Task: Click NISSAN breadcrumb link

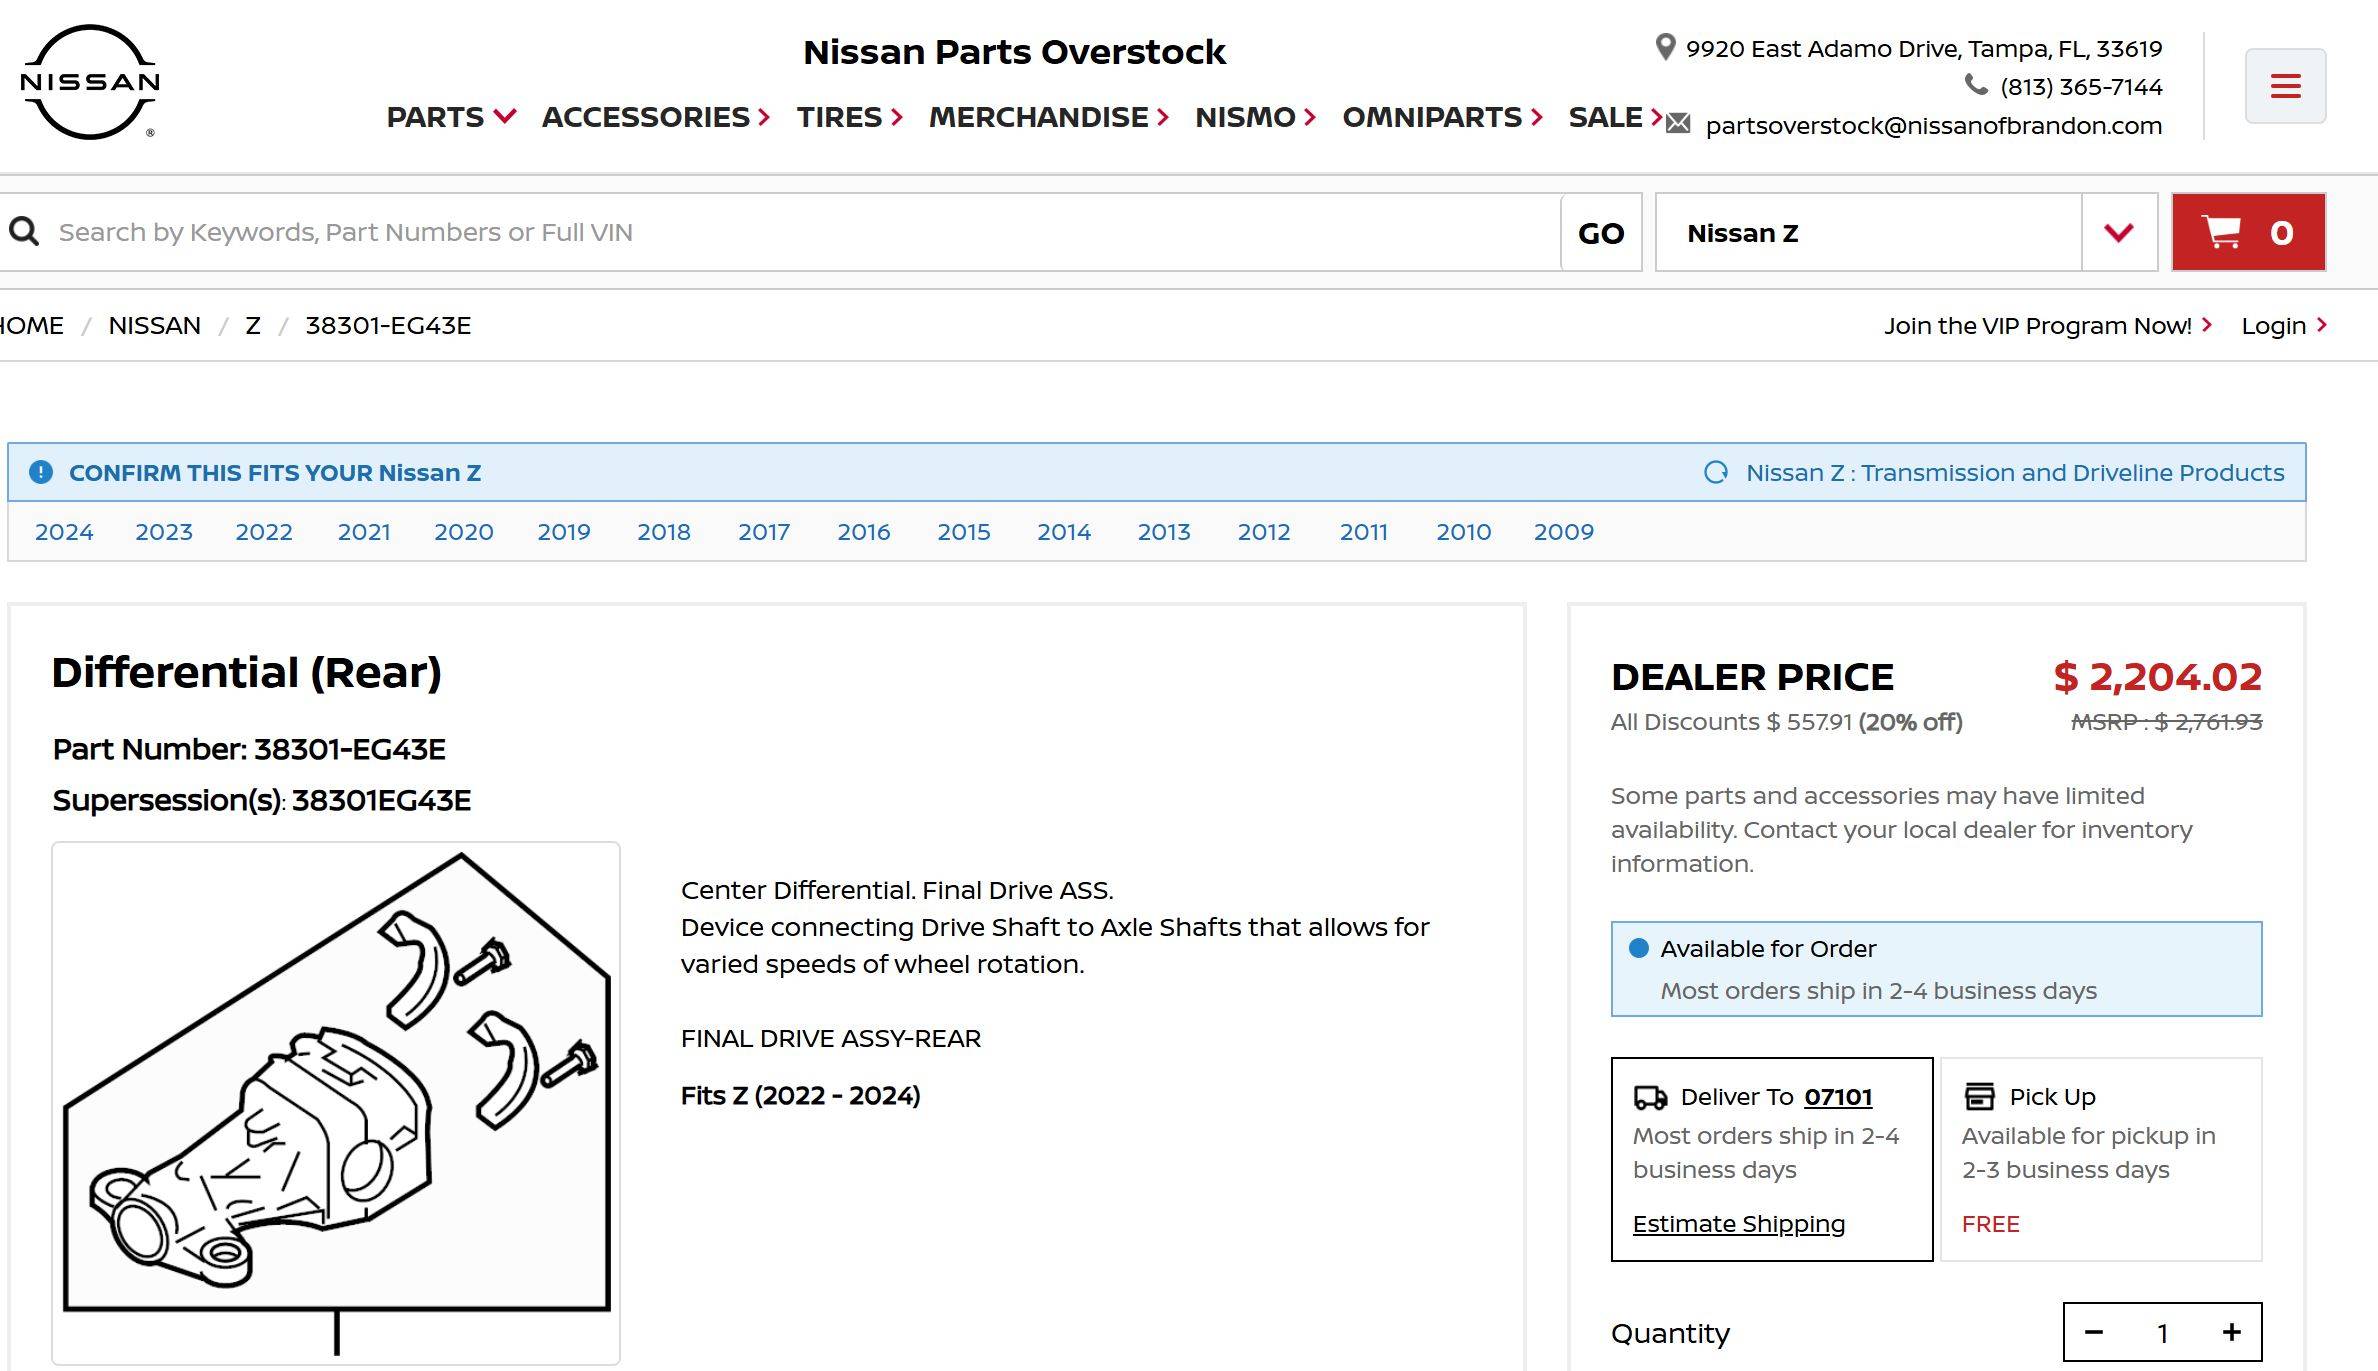Action: coord(154,325)
